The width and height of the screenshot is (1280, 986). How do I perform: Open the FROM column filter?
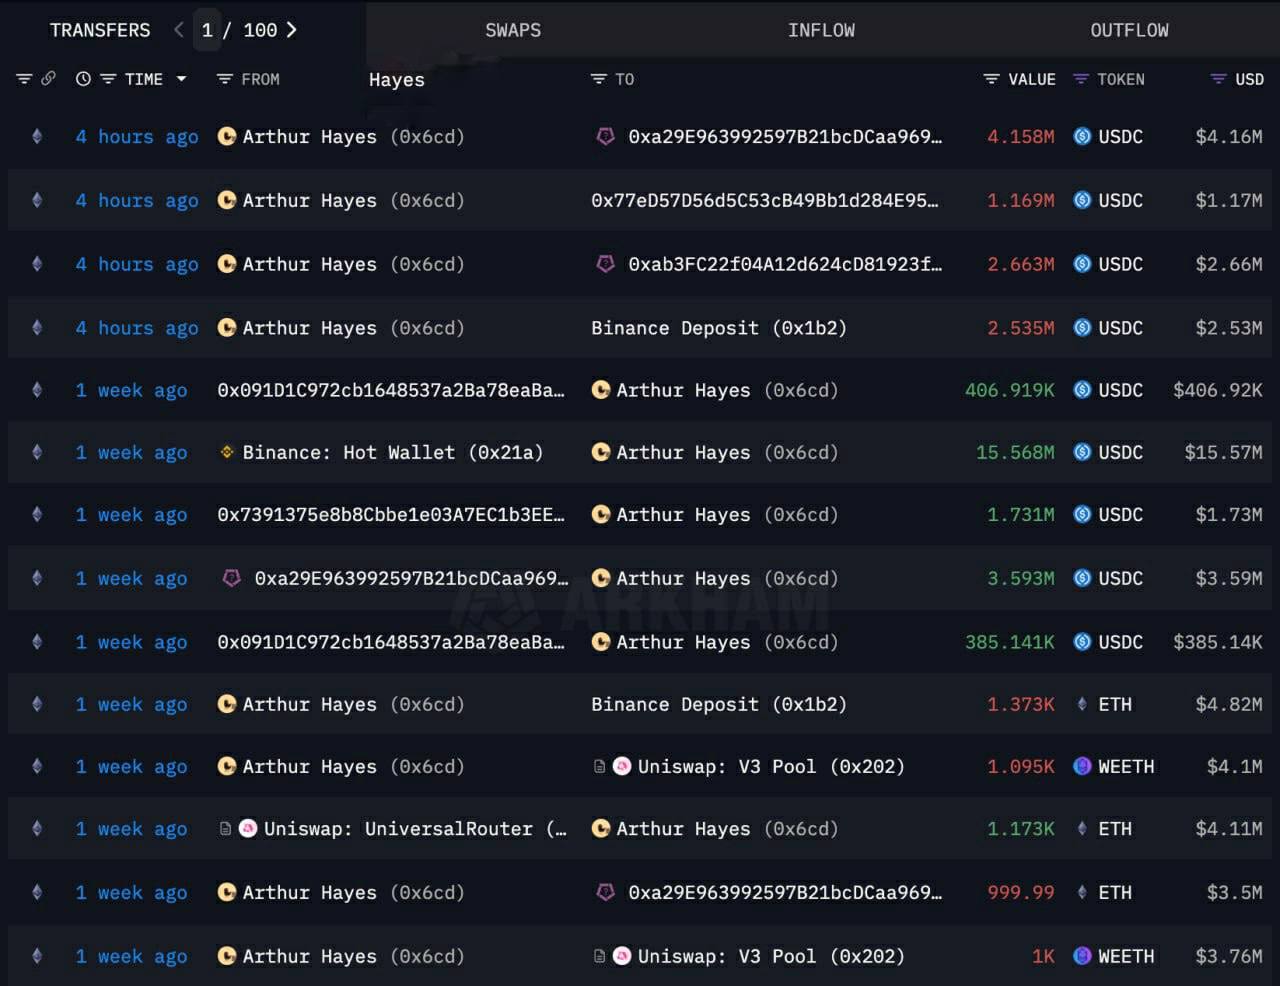225,79
